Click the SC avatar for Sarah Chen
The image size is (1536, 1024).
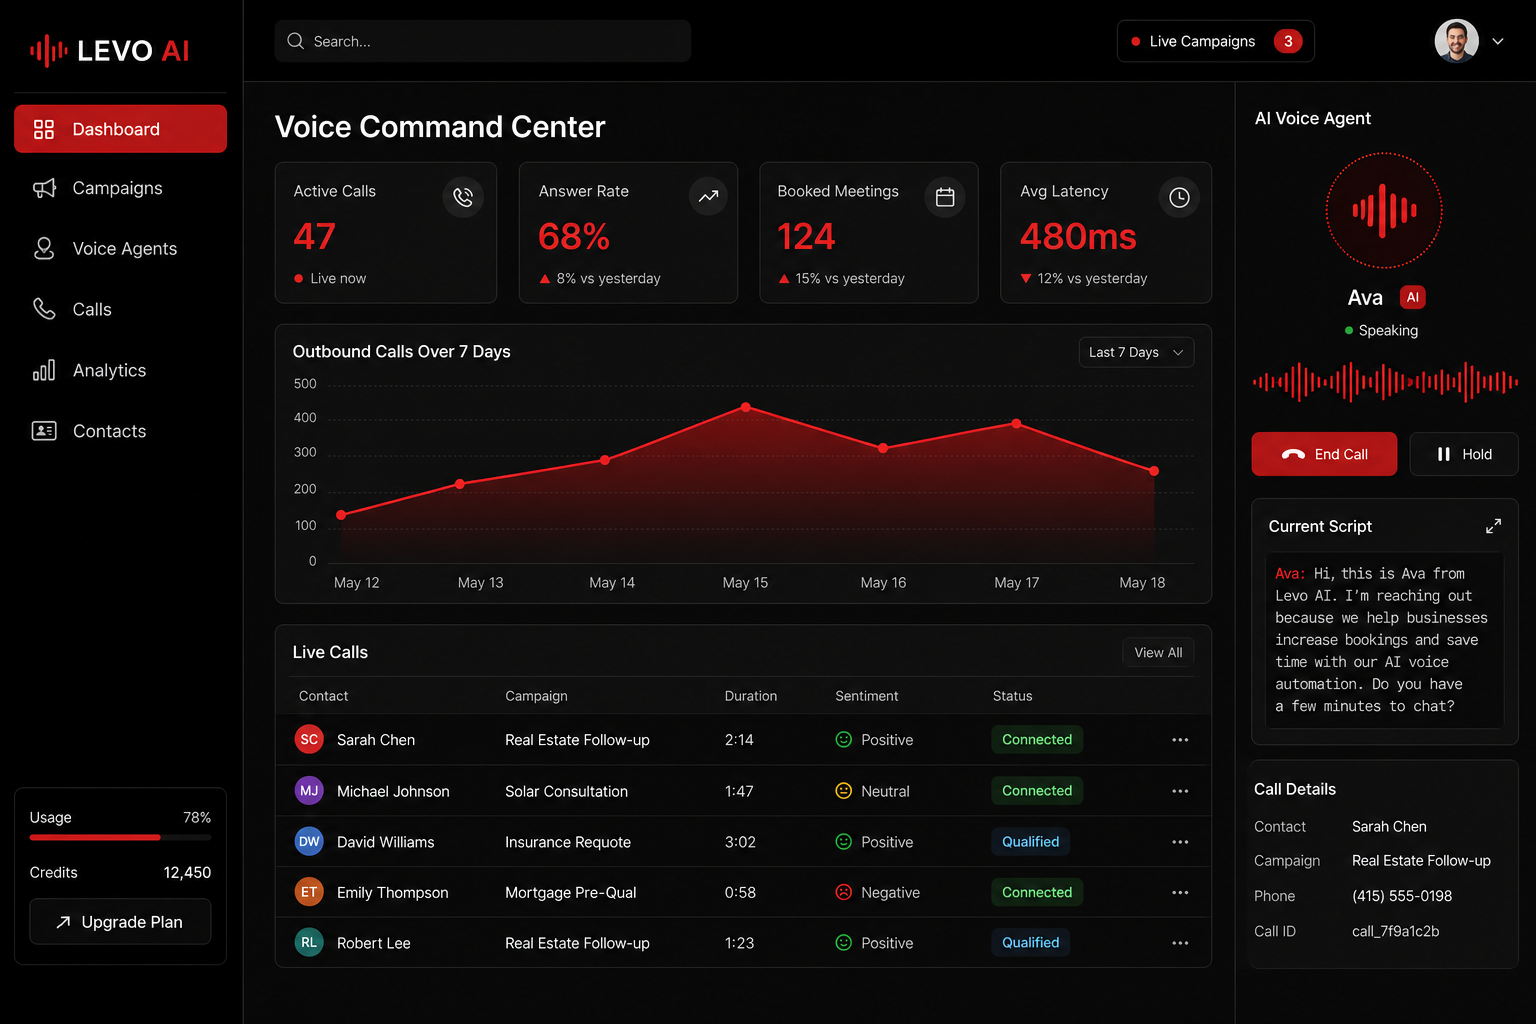[x=309, y=739]
